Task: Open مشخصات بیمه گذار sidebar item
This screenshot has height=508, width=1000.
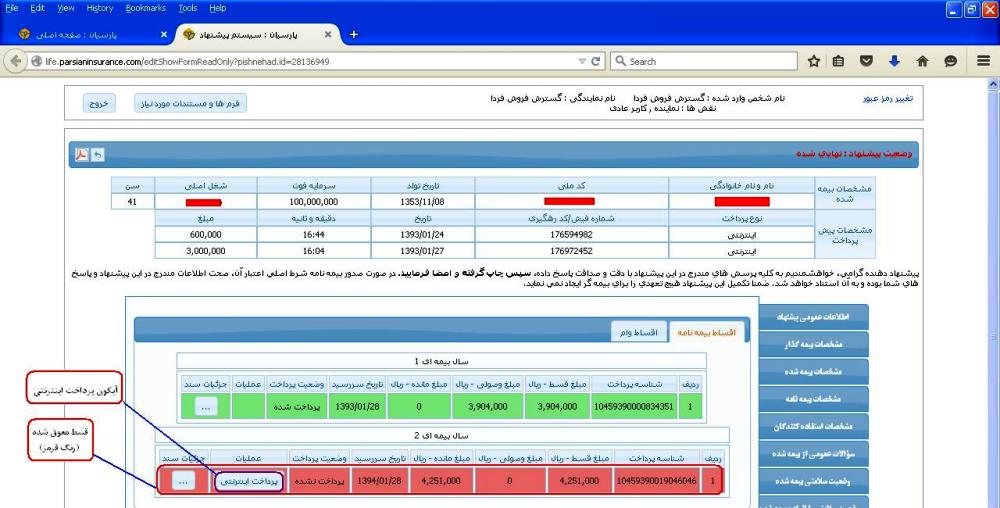Action: point(813,344)
